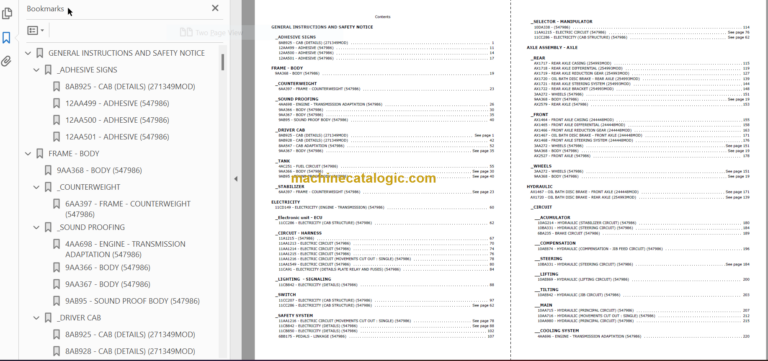Viewport: 768px width, 361px height.
Task: Click '_REAR' heading under Axle Assembly
Action: pos(538,58)
